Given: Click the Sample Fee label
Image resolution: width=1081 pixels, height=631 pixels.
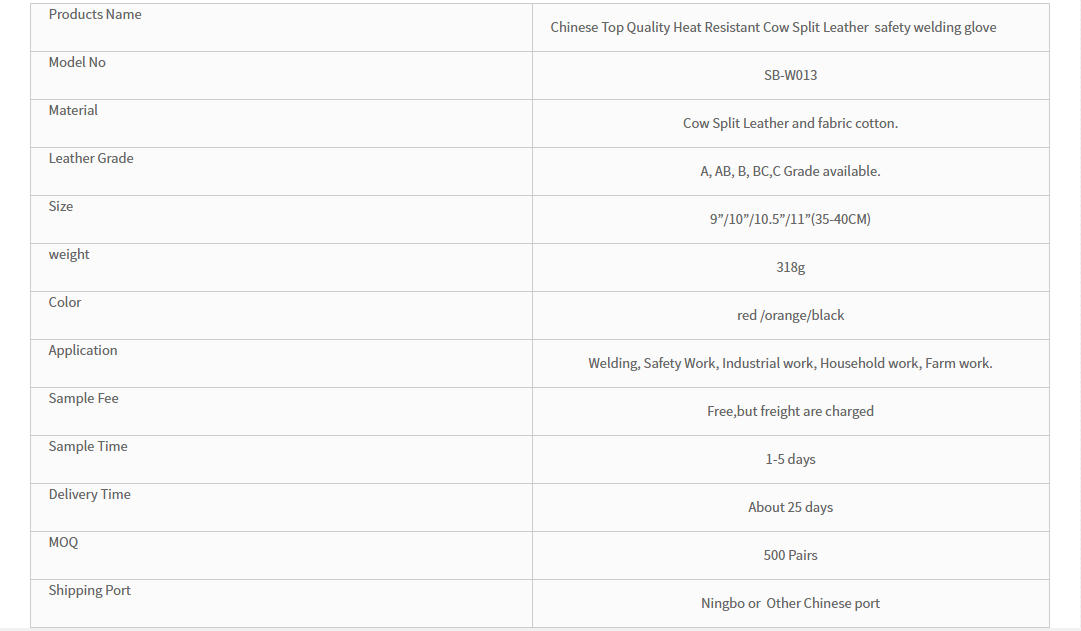Looking at the screenshot, I should point(83,398).
